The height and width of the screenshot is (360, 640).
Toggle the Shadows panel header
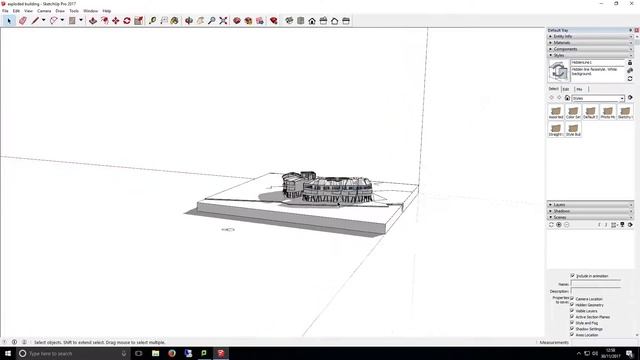pyautogui.click(x=590, y=211)
